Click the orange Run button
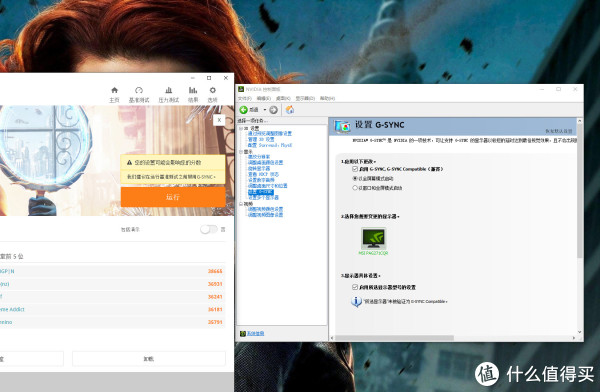The image size is (600, 392). coord(173,197)
